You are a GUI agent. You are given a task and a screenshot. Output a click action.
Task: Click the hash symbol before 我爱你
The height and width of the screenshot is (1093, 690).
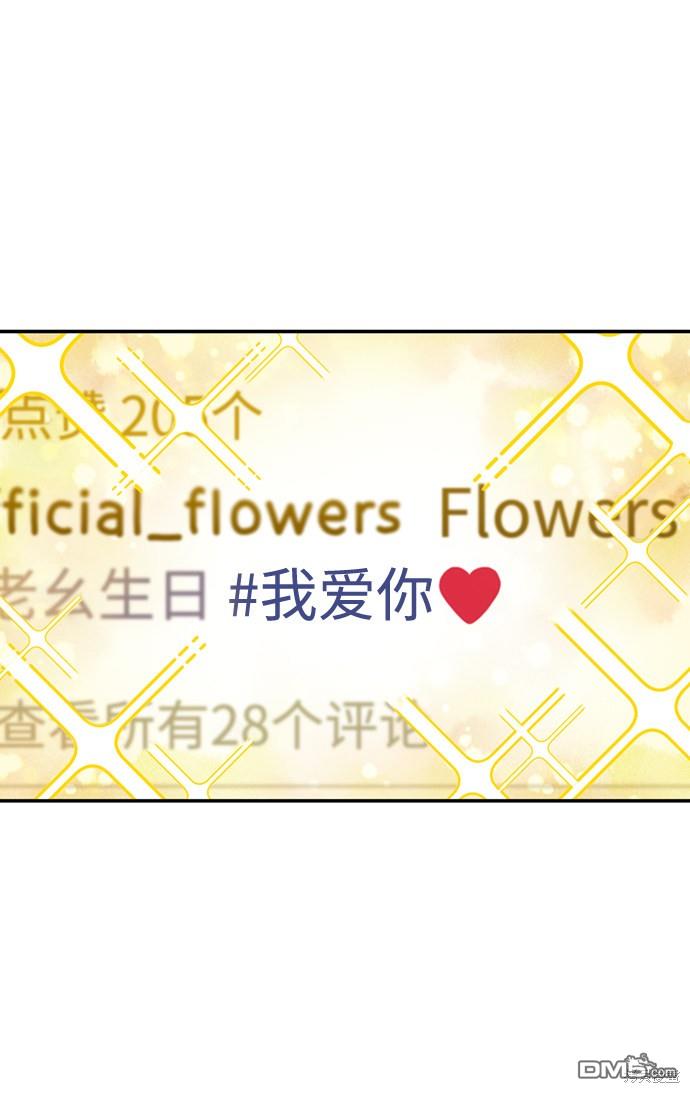pos(243,596)
